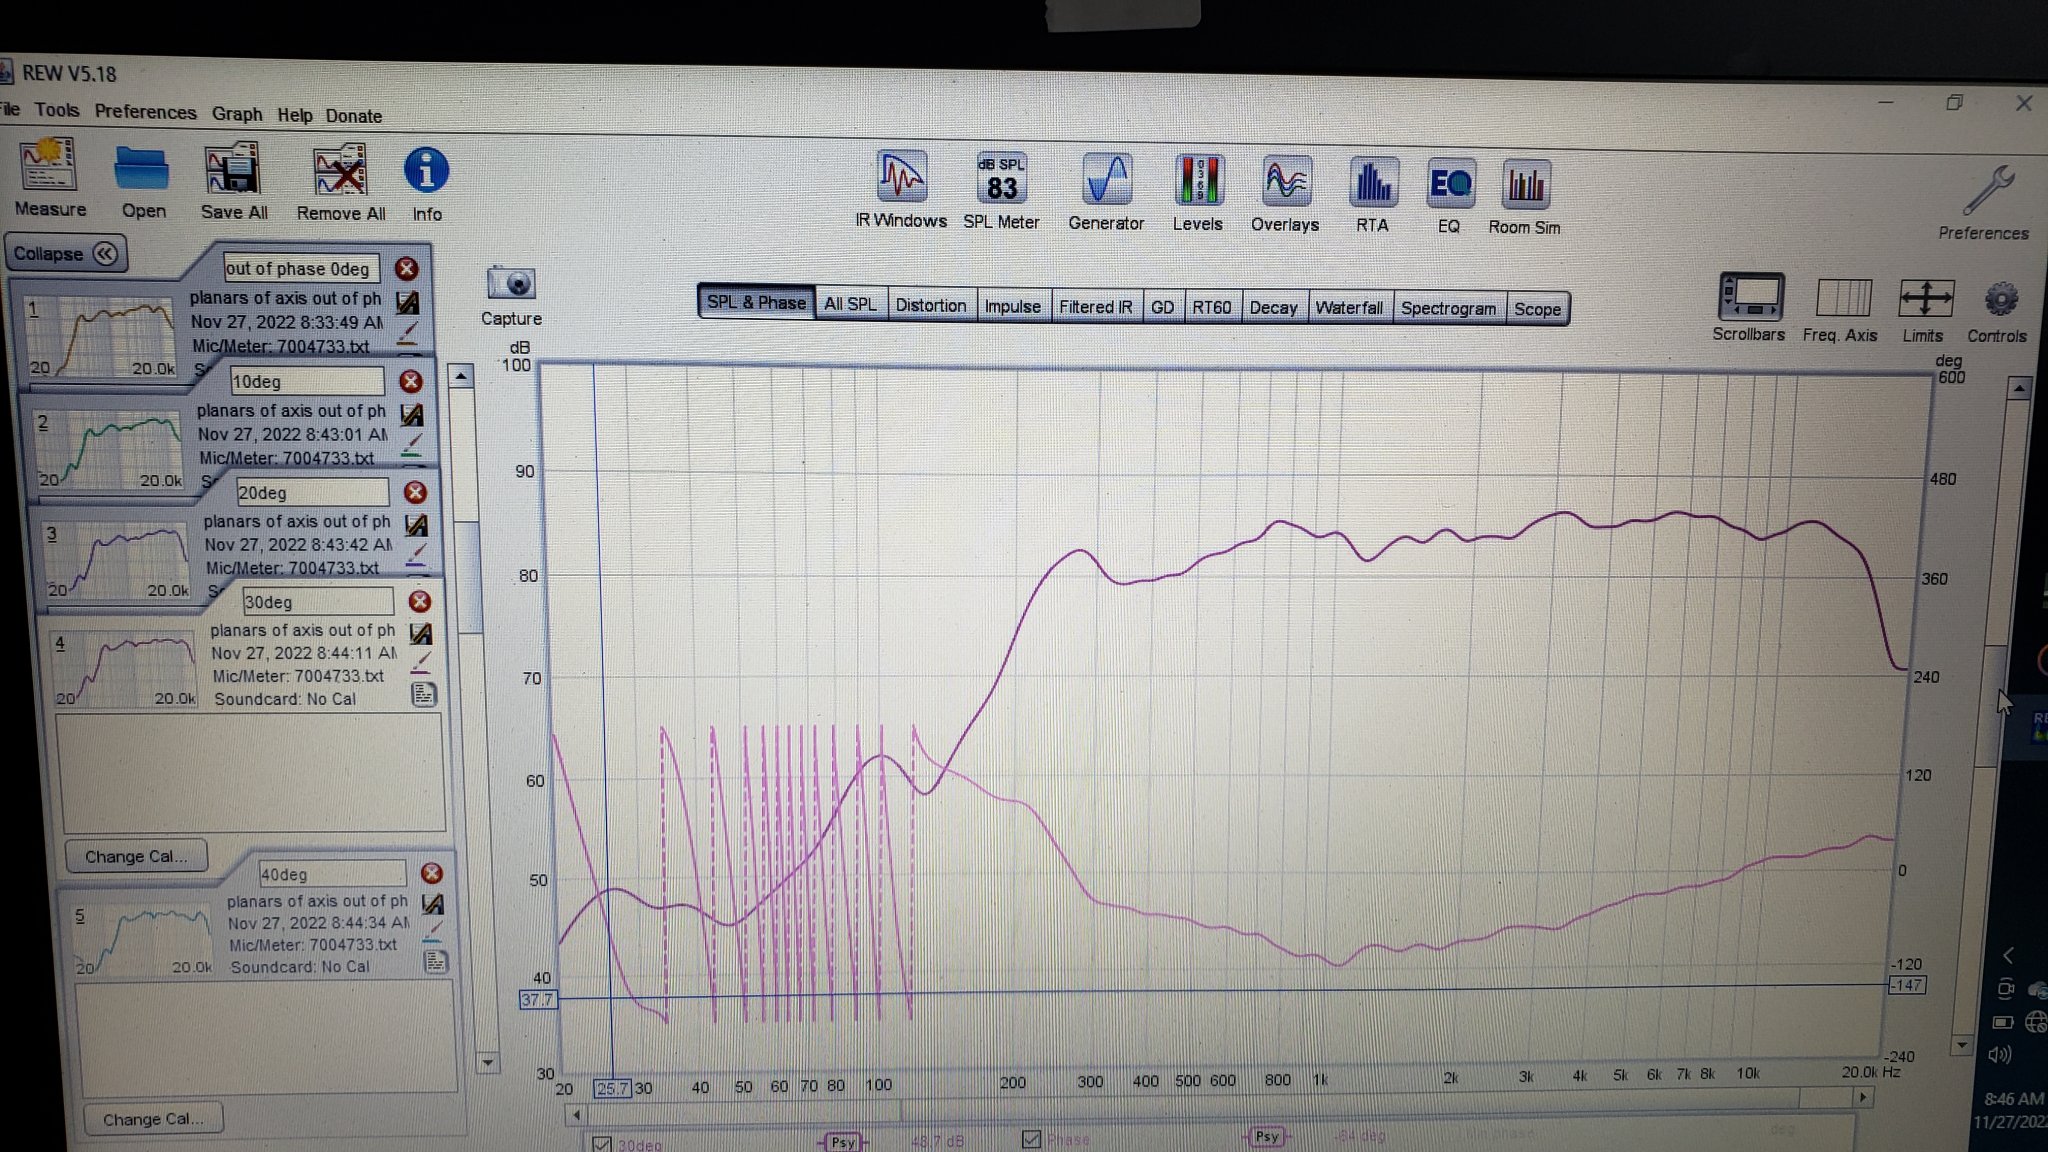The width and height of the screenshot is (2048, 1152).
Task: Open the Levels meter
Action: 1198,182
